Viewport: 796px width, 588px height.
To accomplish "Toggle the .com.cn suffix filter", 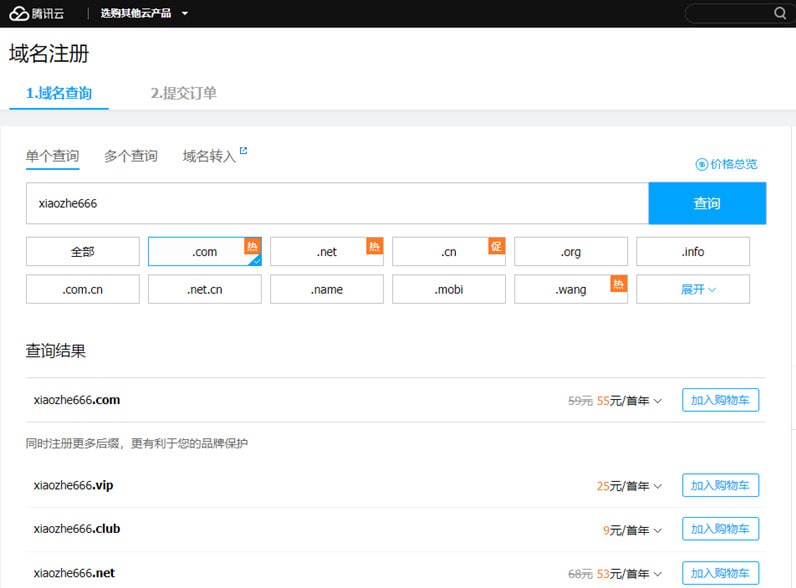I will [83, 289].
